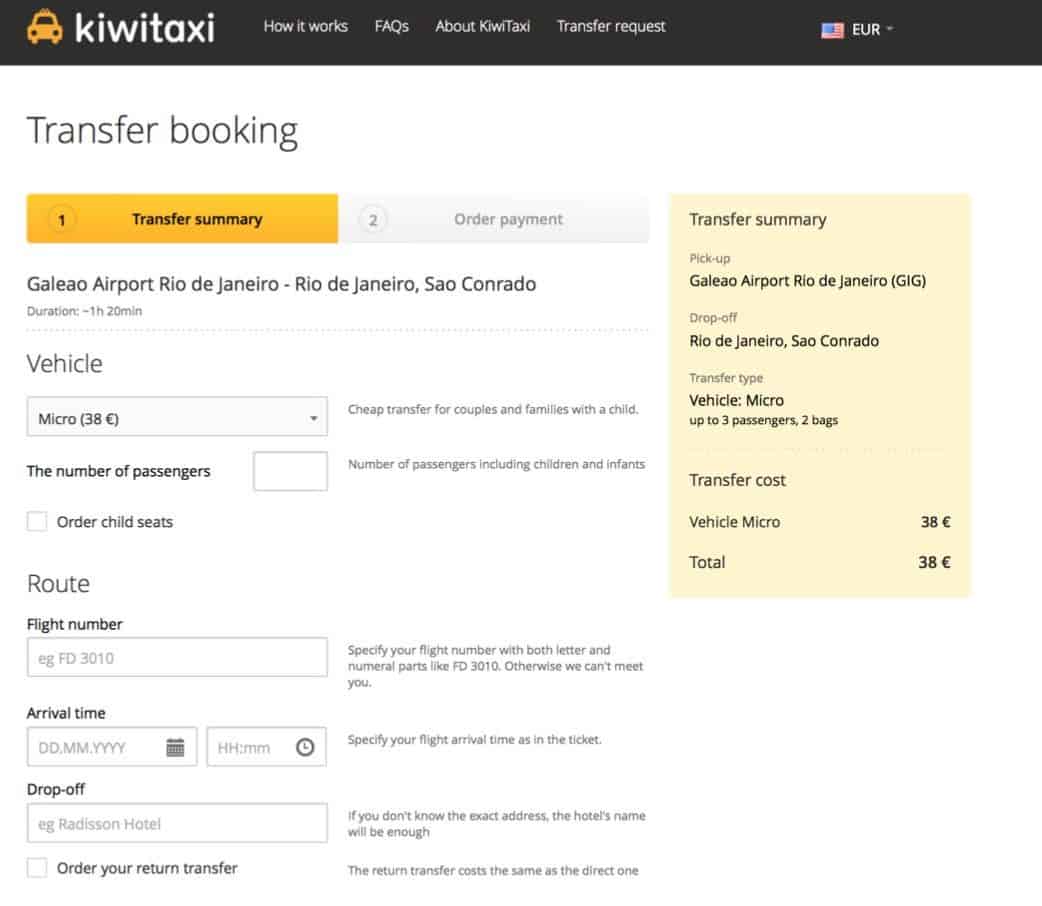1042x906 pixels.
Task: Go to FAQs page
Action: coord(391,26)
